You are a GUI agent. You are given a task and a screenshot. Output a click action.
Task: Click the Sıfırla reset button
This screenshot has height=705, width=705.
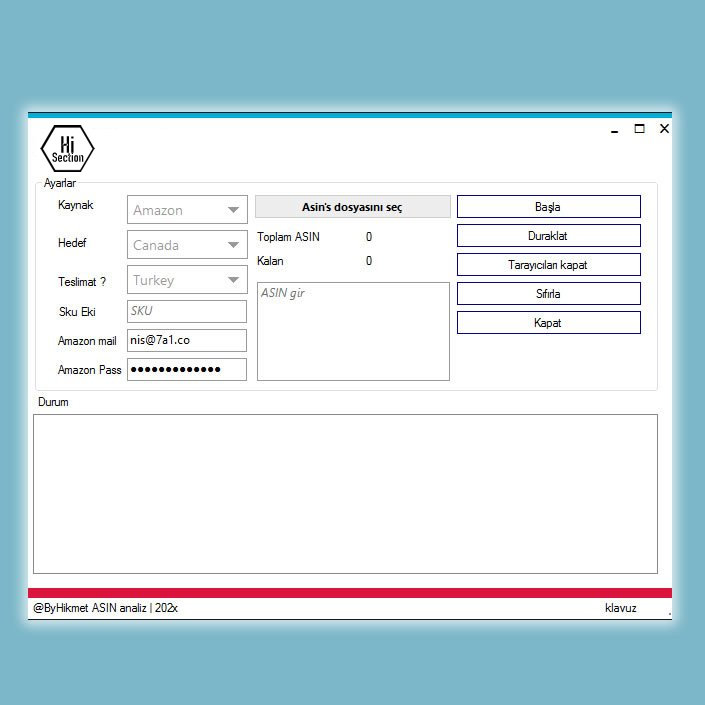(x=548, y=294)
